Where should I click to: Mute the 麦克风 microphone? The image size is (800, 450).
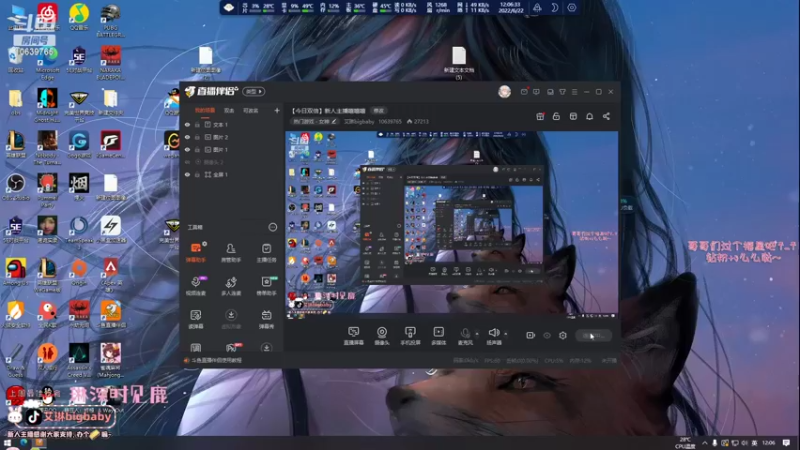point(465,336)
